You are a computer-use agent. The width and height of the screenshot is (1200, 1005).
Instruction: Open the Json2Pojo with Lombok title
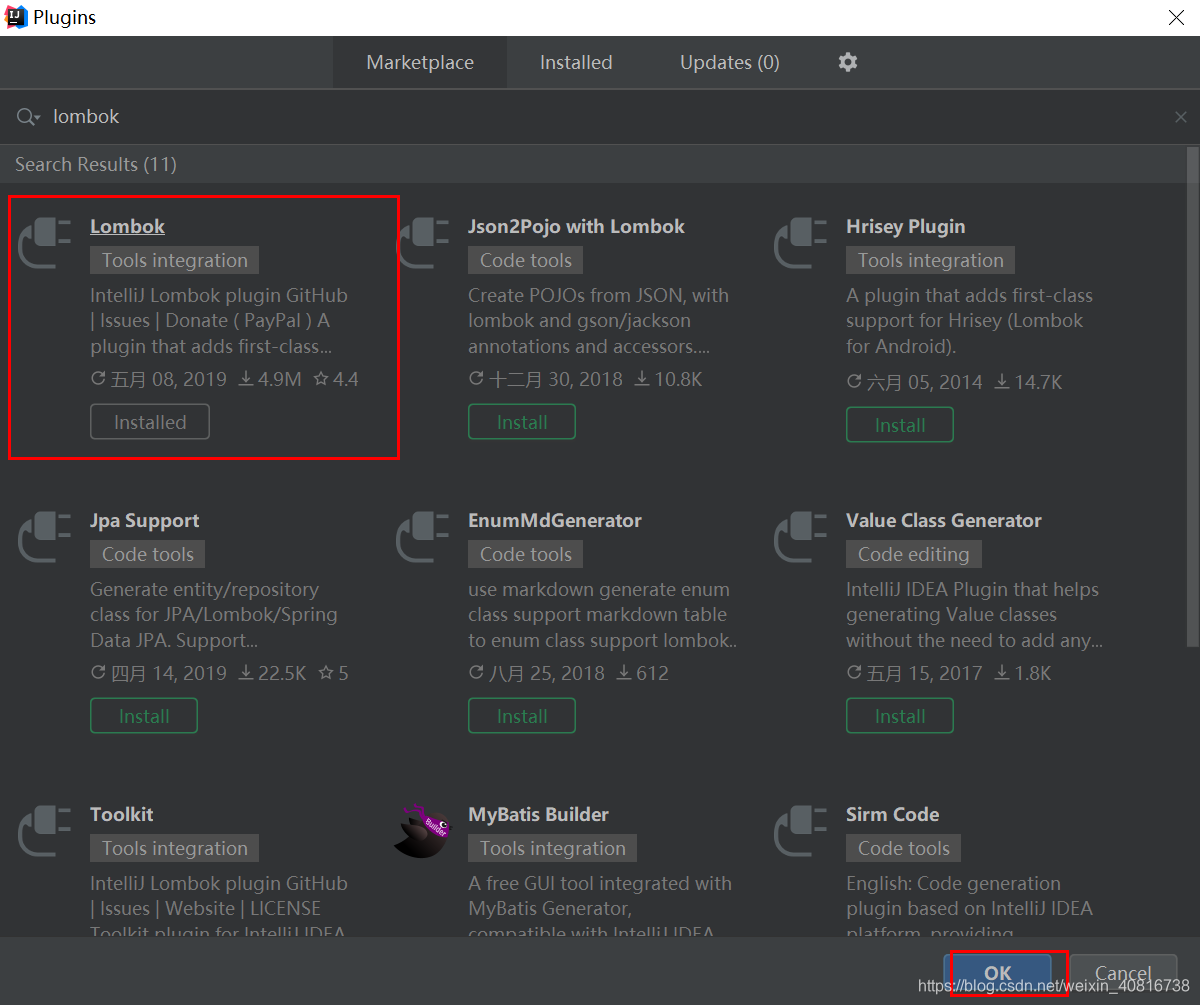click(x=576, y=226)
